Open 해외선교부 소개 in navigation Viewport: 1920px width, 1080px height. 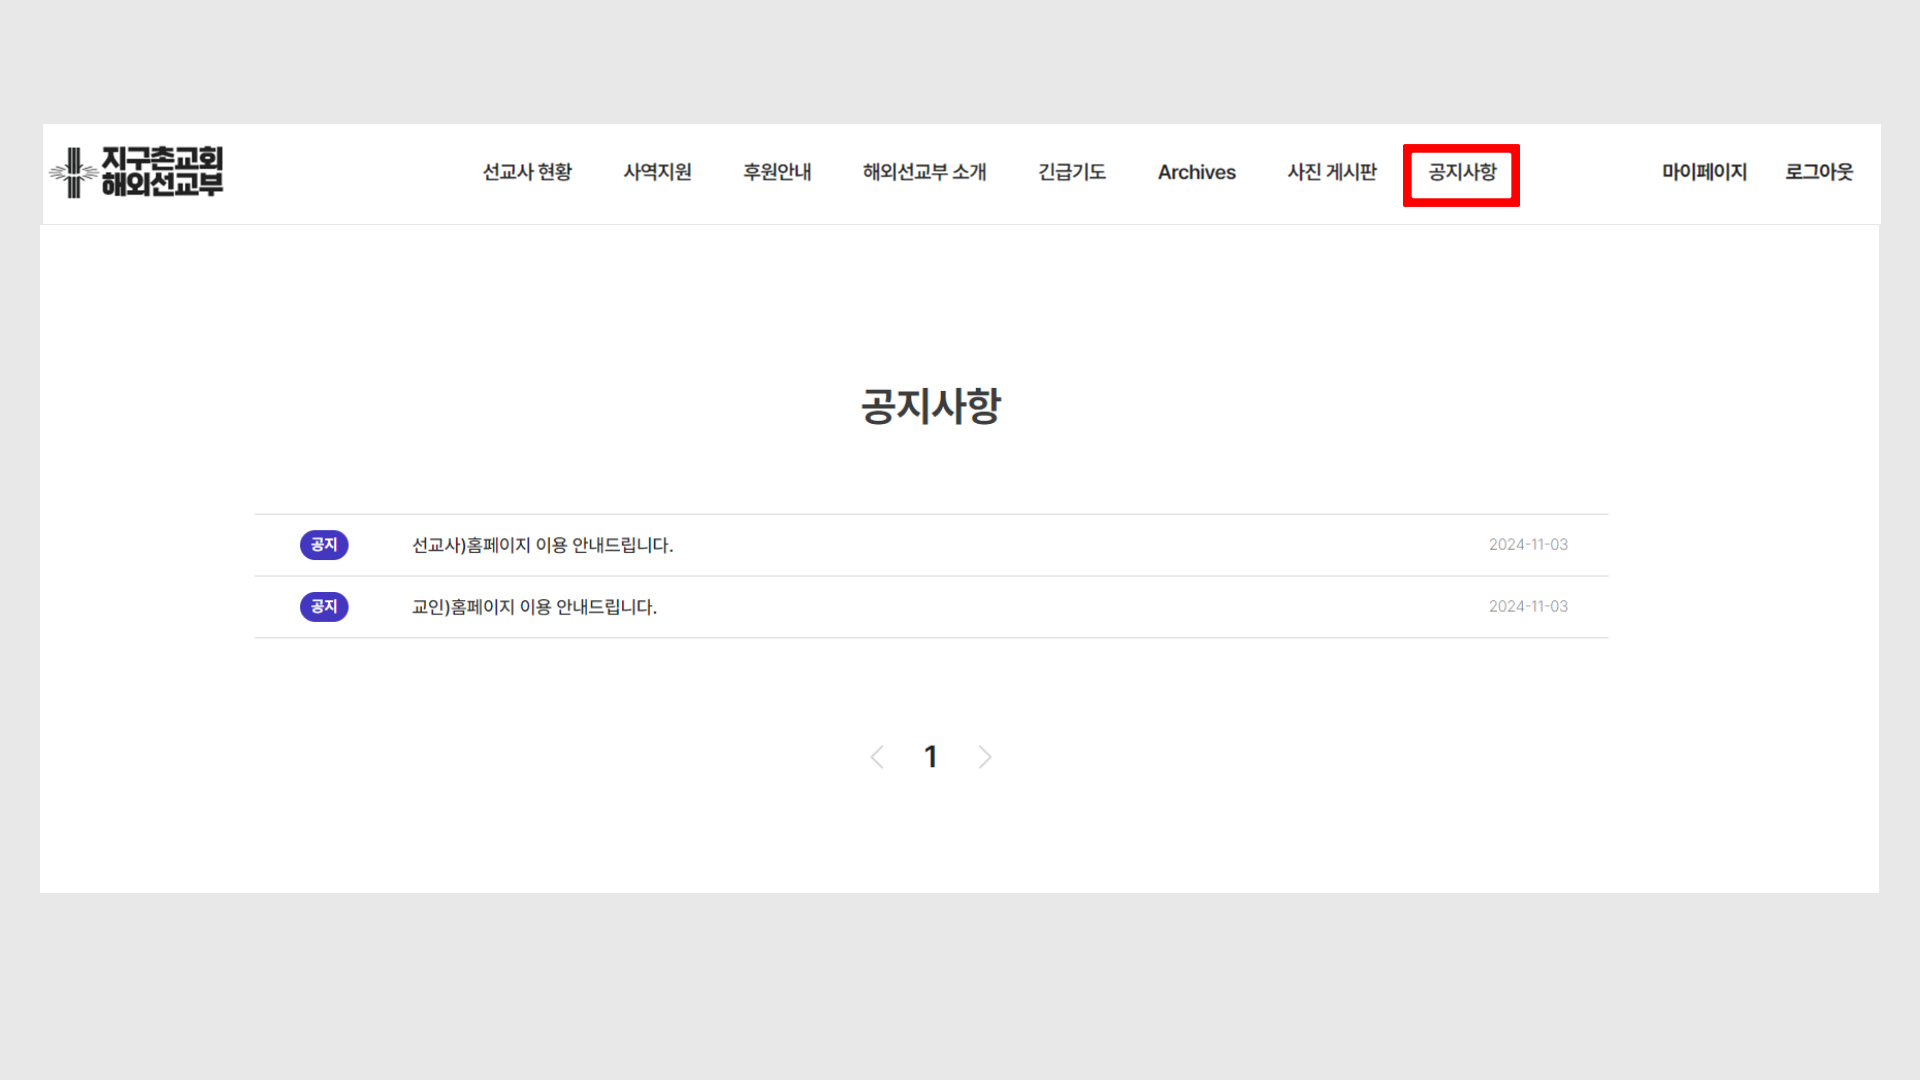click(924, 172)
